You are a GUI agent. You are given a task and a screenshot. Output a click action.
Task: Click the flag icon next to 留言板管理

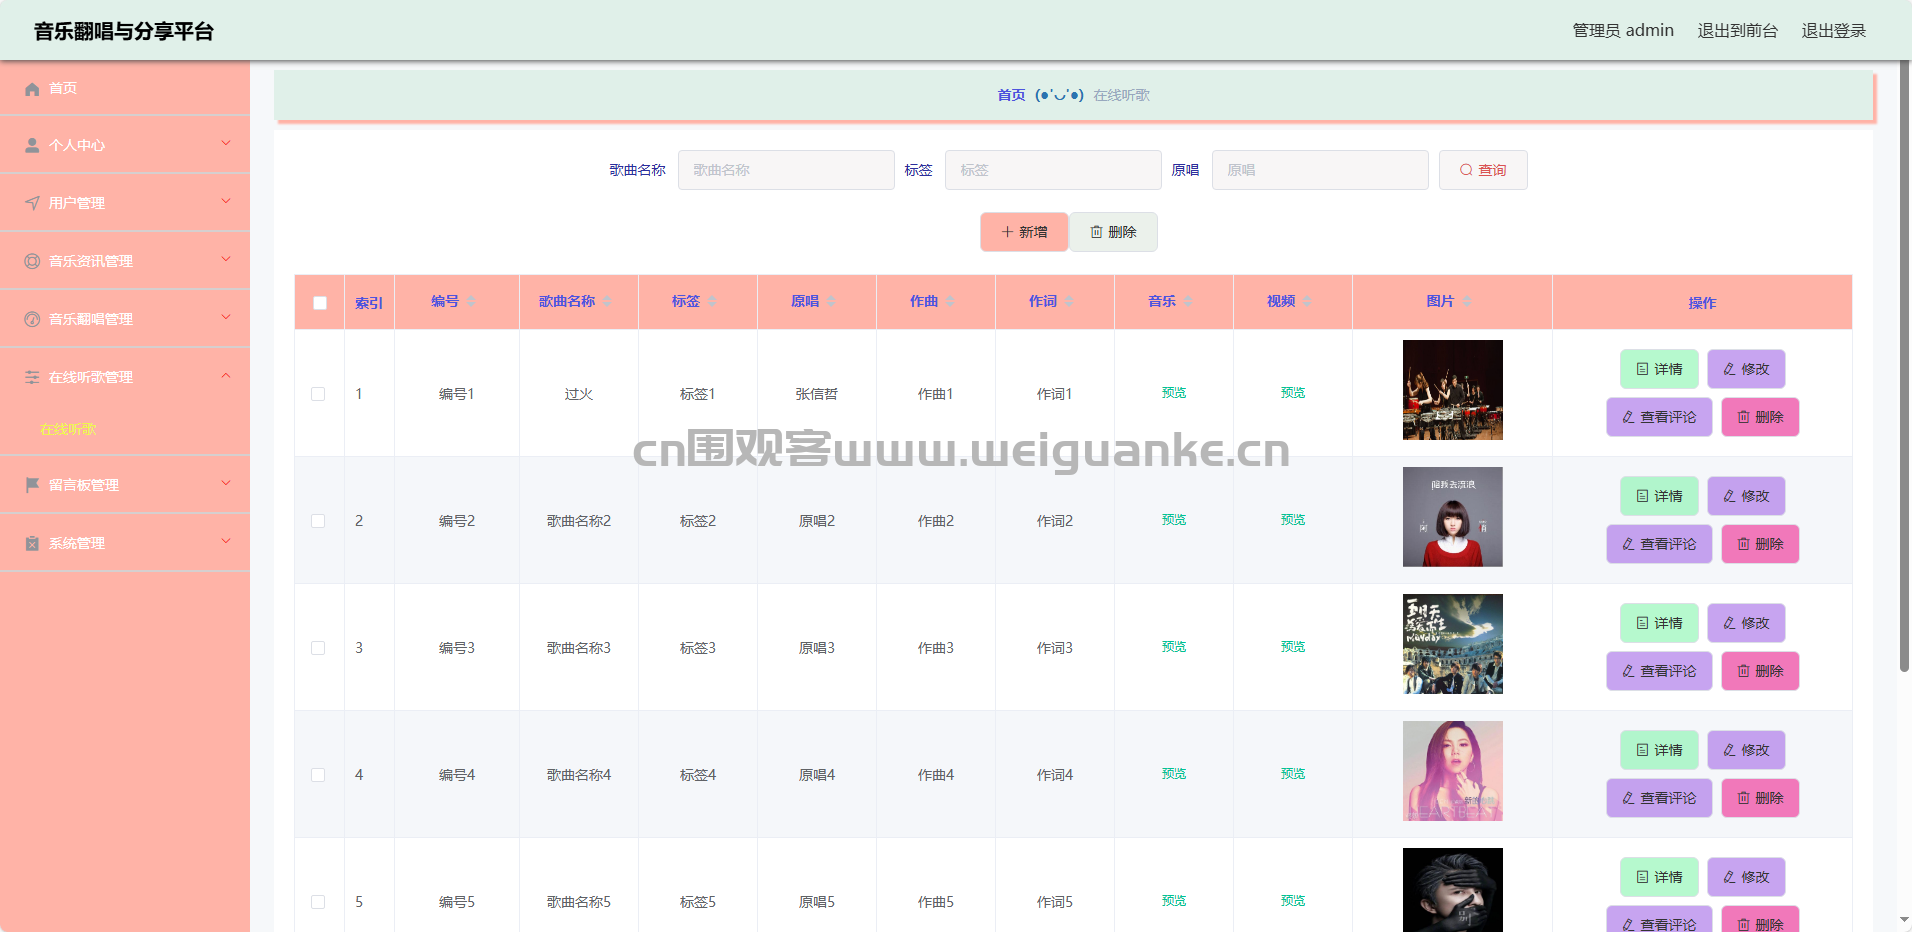click(x=32, y=485)
